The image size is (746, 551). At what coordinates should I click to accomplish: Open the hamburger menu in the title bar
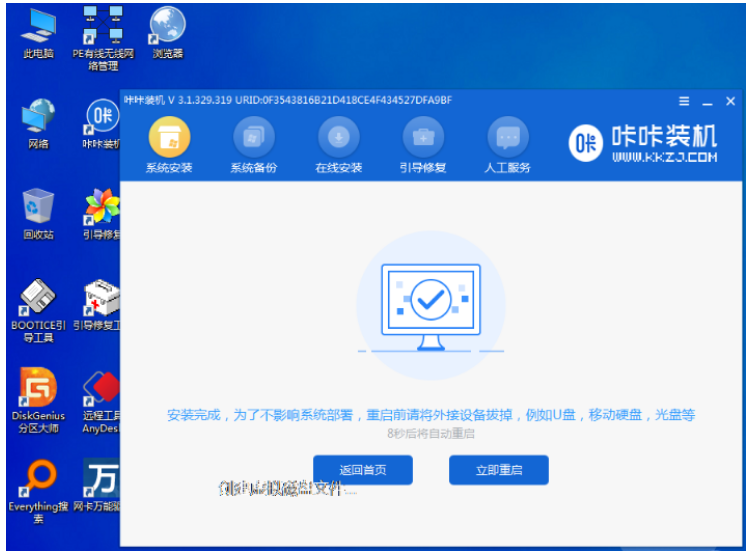[684, 102]
